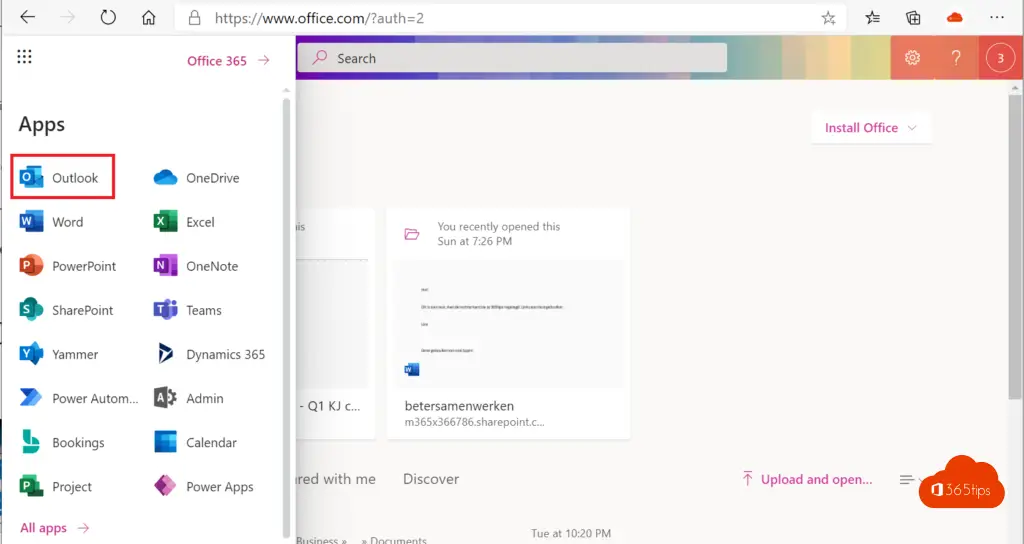This screenshot has width=1024, height=544.
Task: Click the main page vertical scrollbar
Action: [1015, 246]
